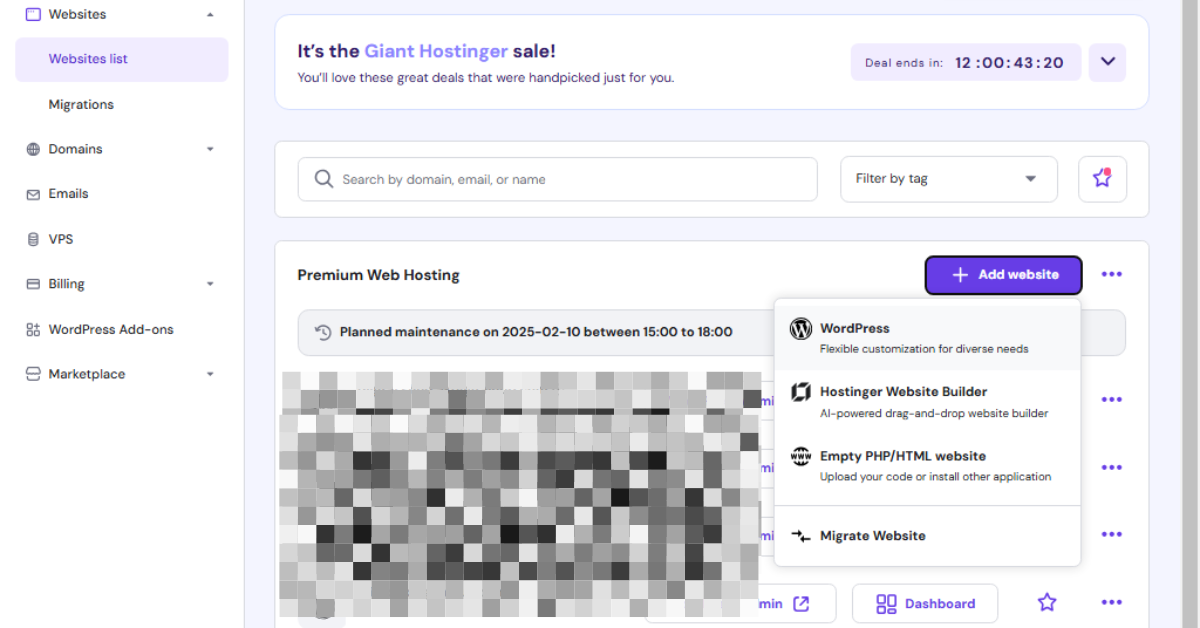1200x628 pixels.
Task: Open the three-dot menu beside the Dashboard row
Action: 1111,602
